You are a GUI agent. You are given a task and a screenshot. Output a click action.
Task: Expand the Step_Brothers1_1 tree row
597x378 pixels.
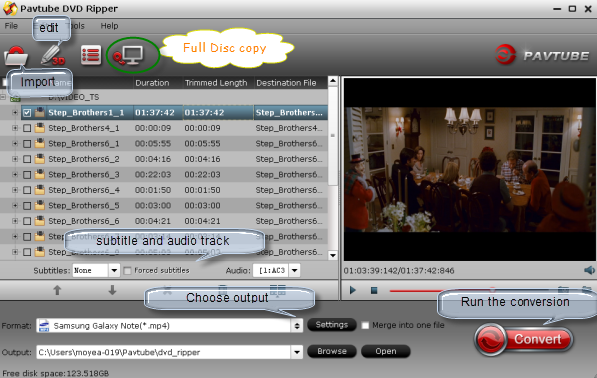(x=15, y=113)
